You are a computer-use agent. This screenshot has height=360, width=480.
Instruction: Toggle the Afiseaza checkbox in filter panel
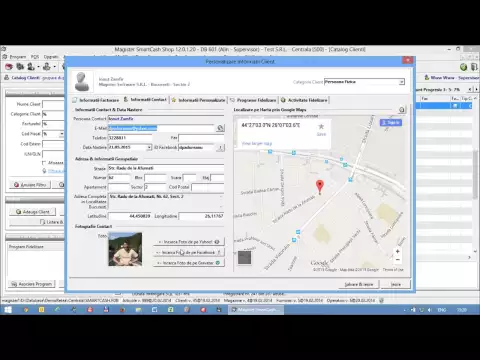pos(44,163)
